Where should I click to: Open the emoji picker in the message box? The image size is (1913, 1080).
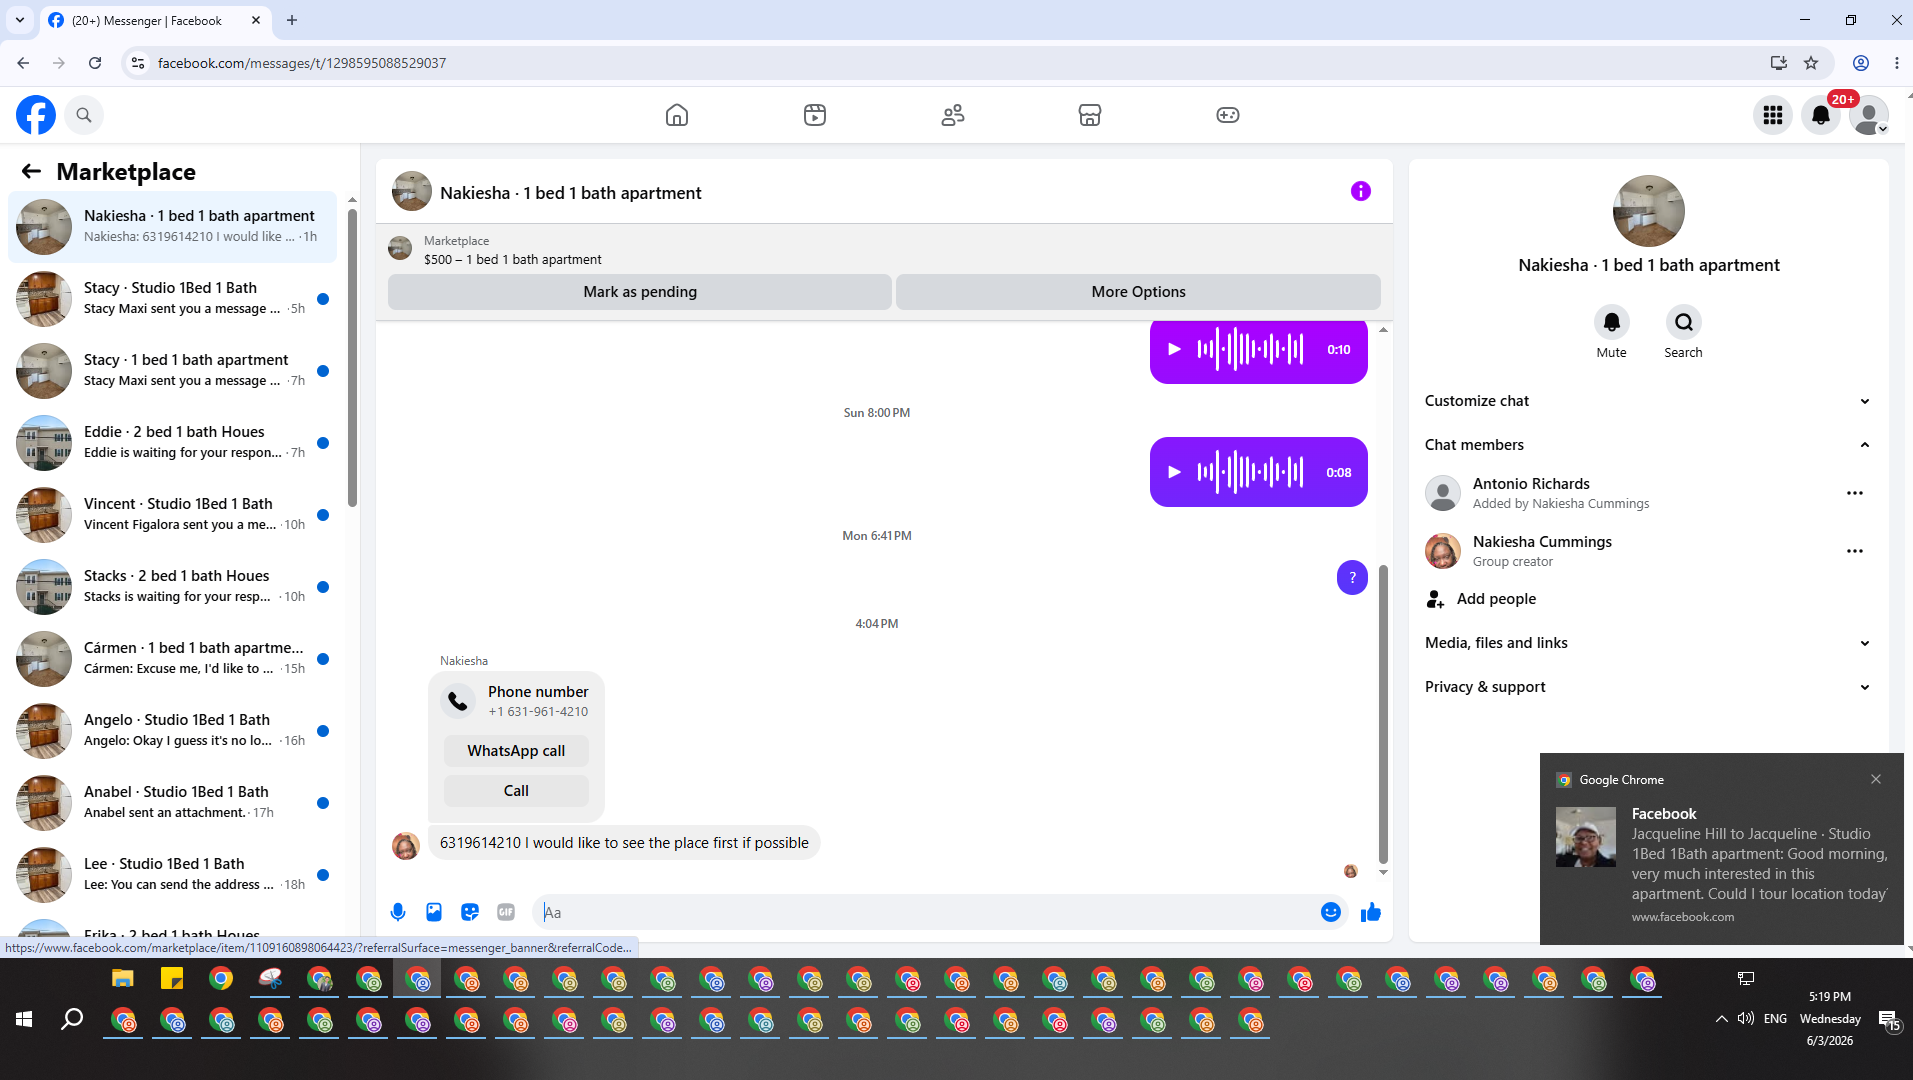point(1331,912)
